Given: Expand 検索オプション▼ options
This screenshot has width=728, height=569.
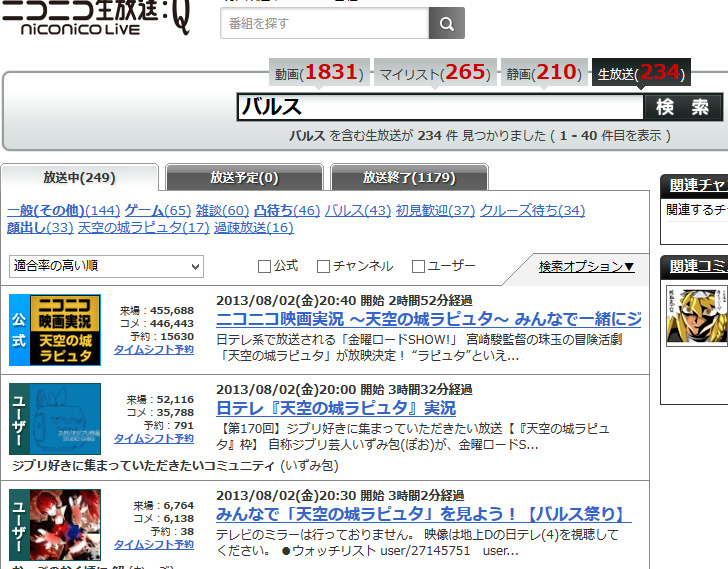Looking at the screenshot, I should coord(586,267).
